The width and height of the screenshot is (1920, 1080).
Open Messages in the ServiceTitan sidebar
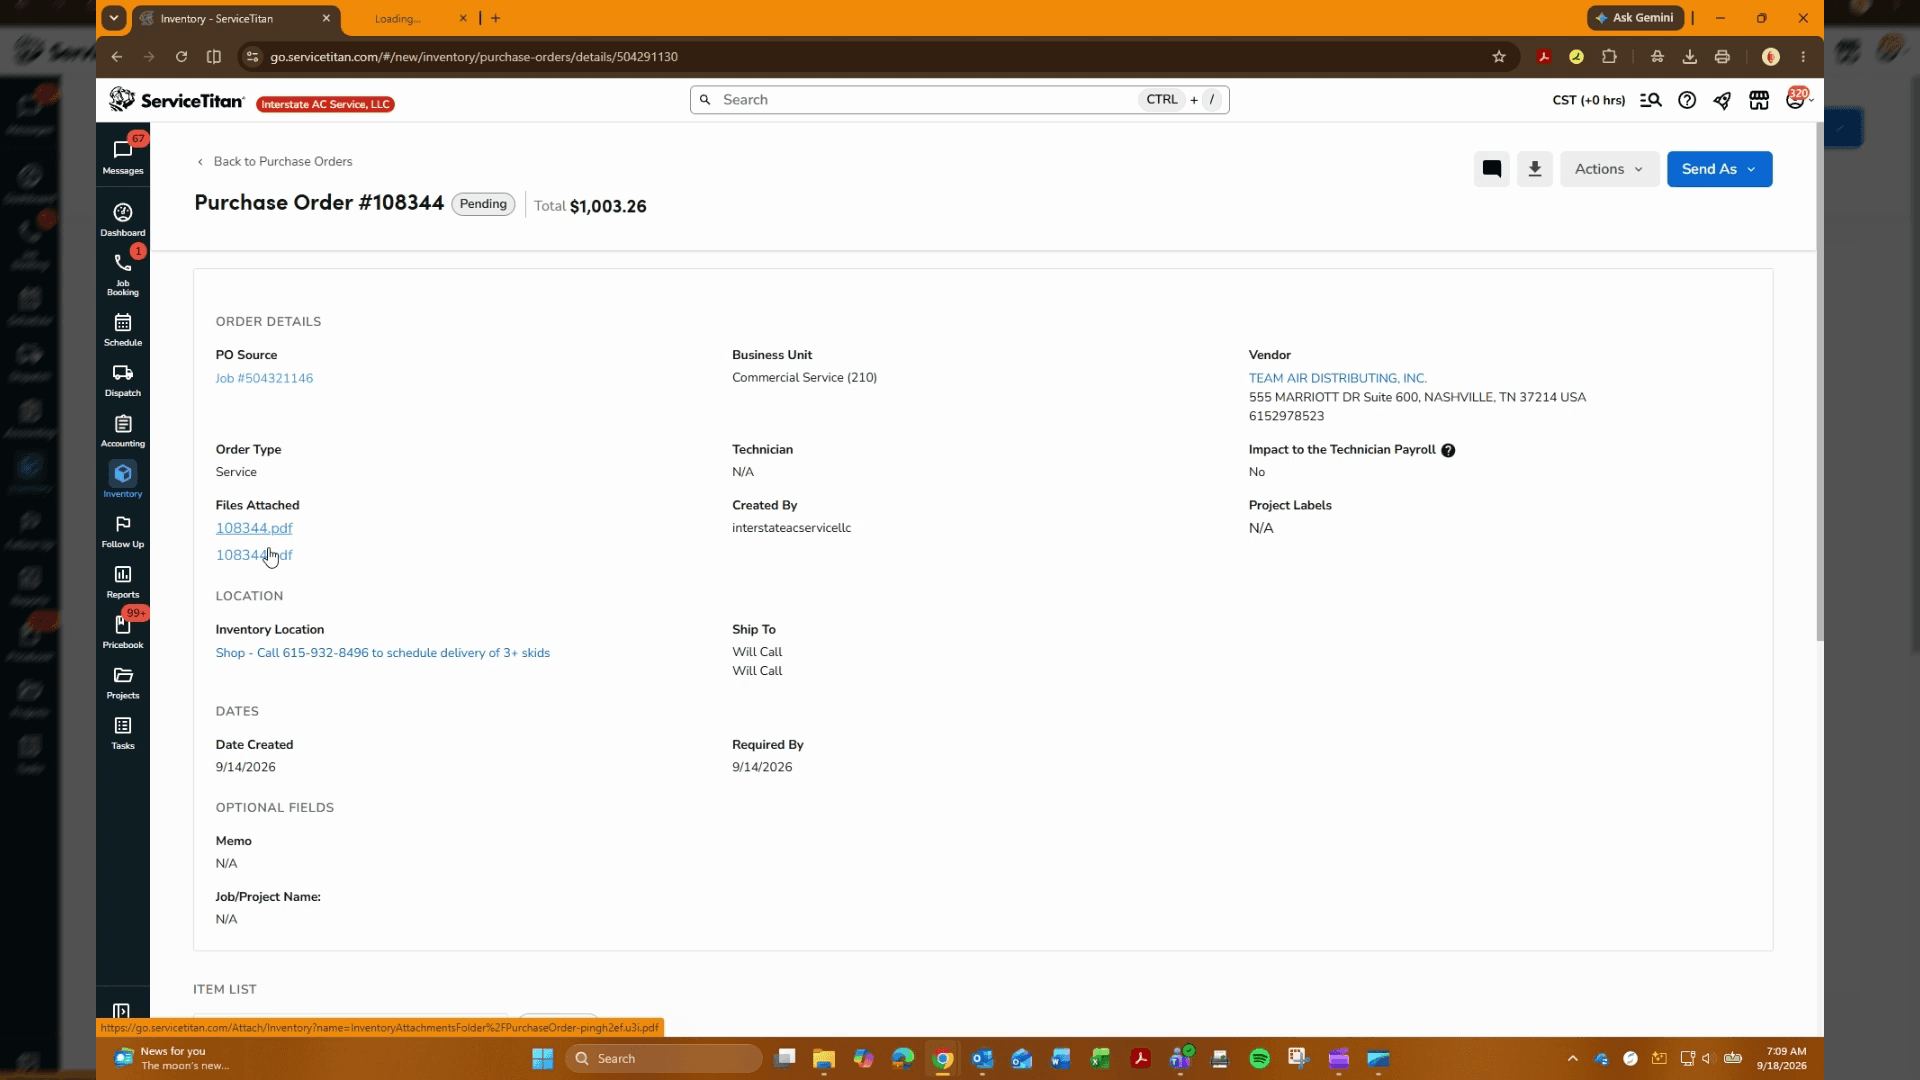coord(123,156)
